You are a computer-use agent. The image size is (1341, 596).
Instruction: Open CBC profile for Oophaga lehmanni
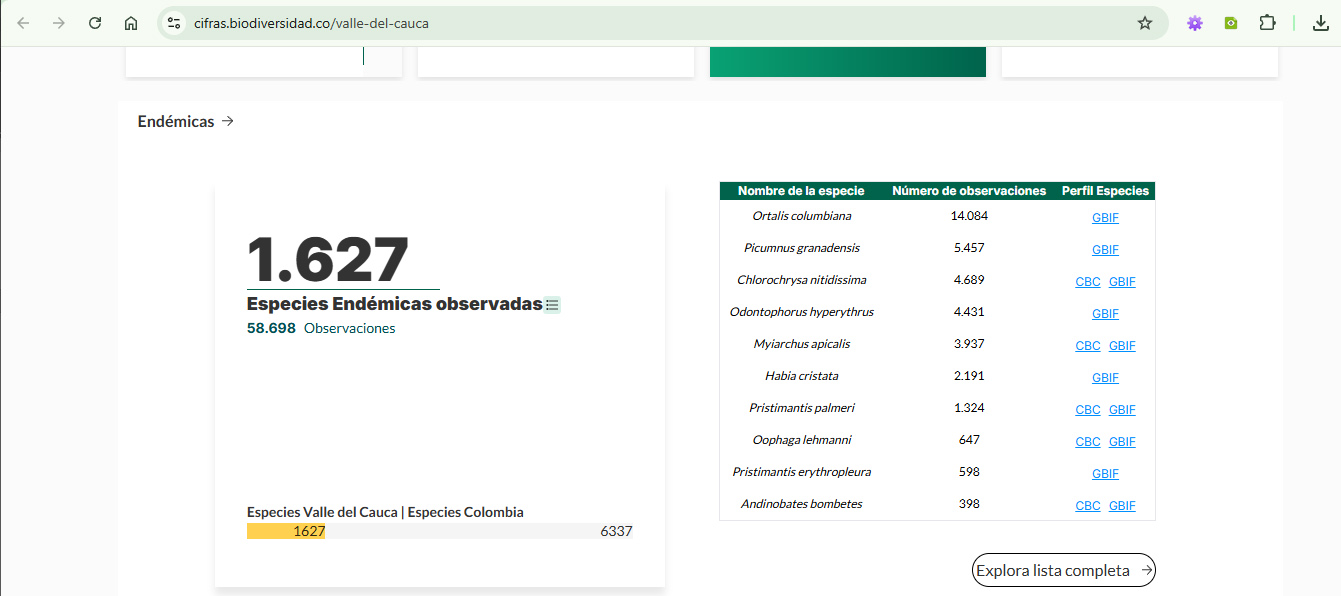(x=1088, y=442)
